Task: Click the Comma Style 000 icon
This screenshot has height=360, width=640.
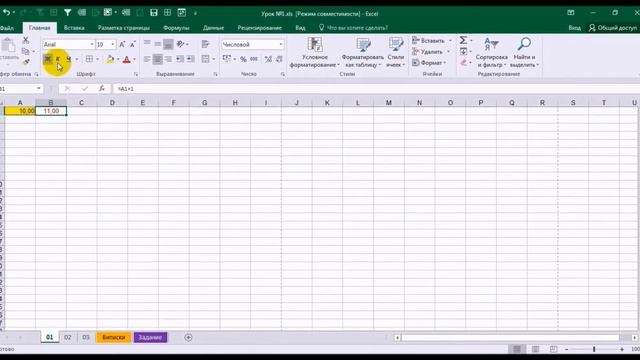Action: click(x=254, y=59)
